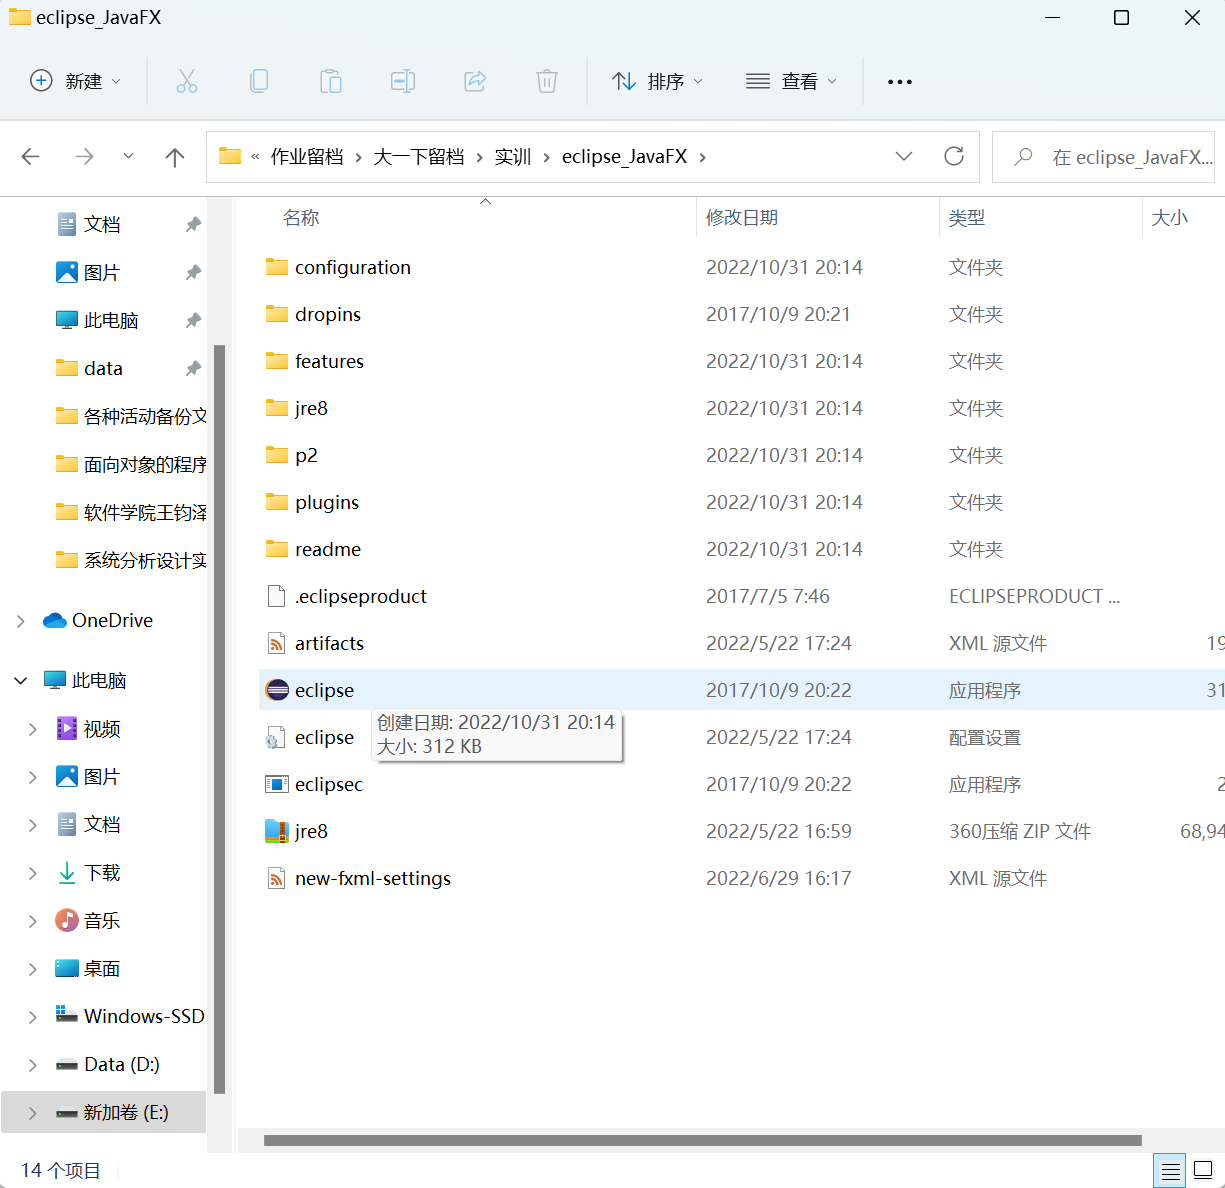Select the p2 folder row
This screenshot has width=1225, height=1188.
(x=740, y=455)
